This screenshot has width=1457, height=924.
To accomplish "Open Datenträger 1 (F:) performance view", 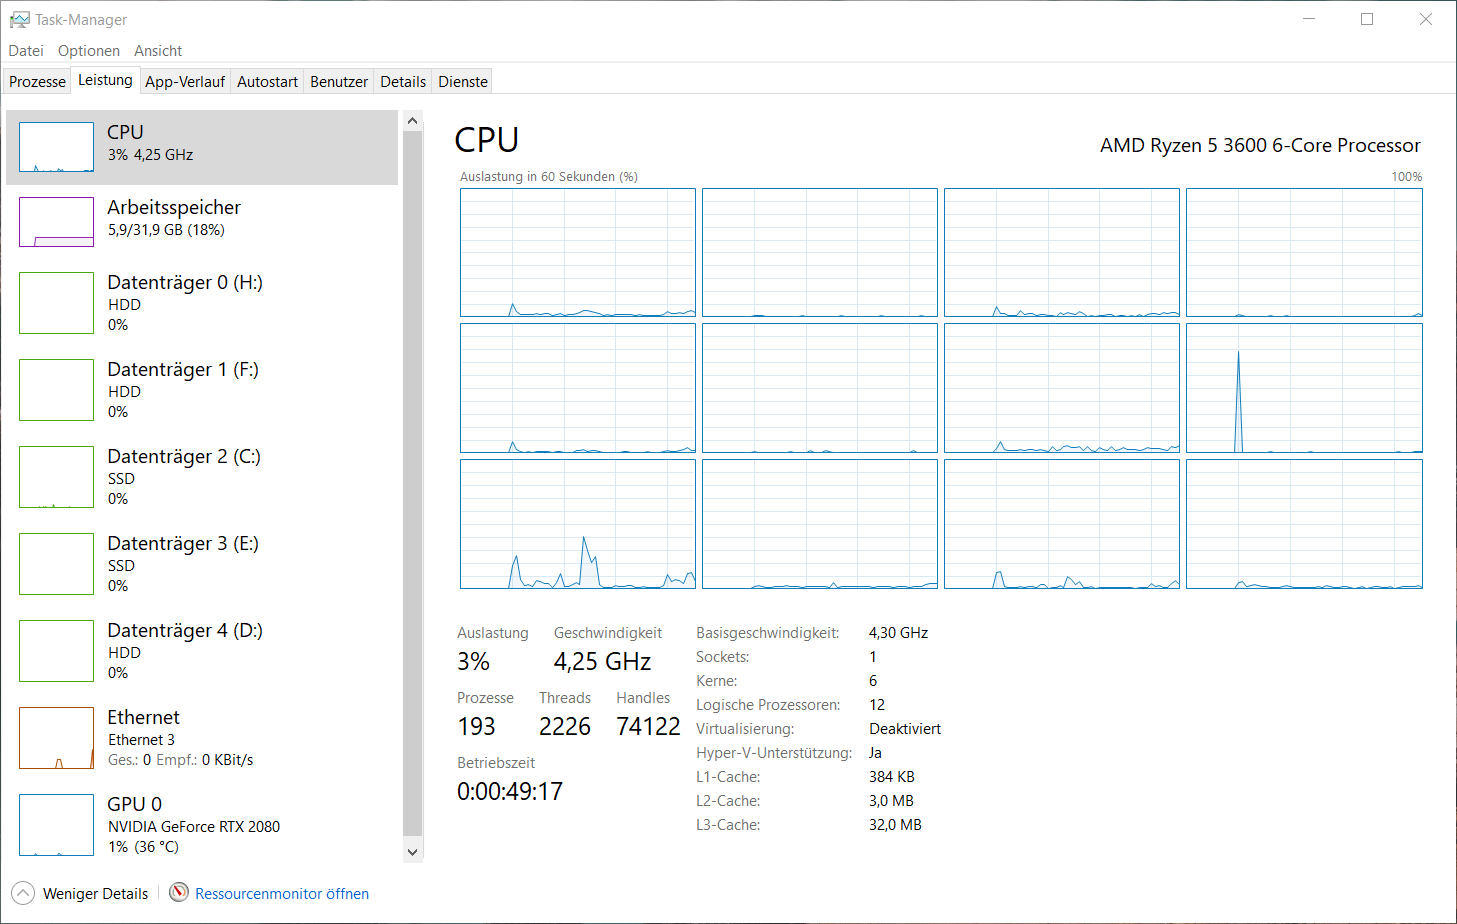I will (x=202, y=390).
